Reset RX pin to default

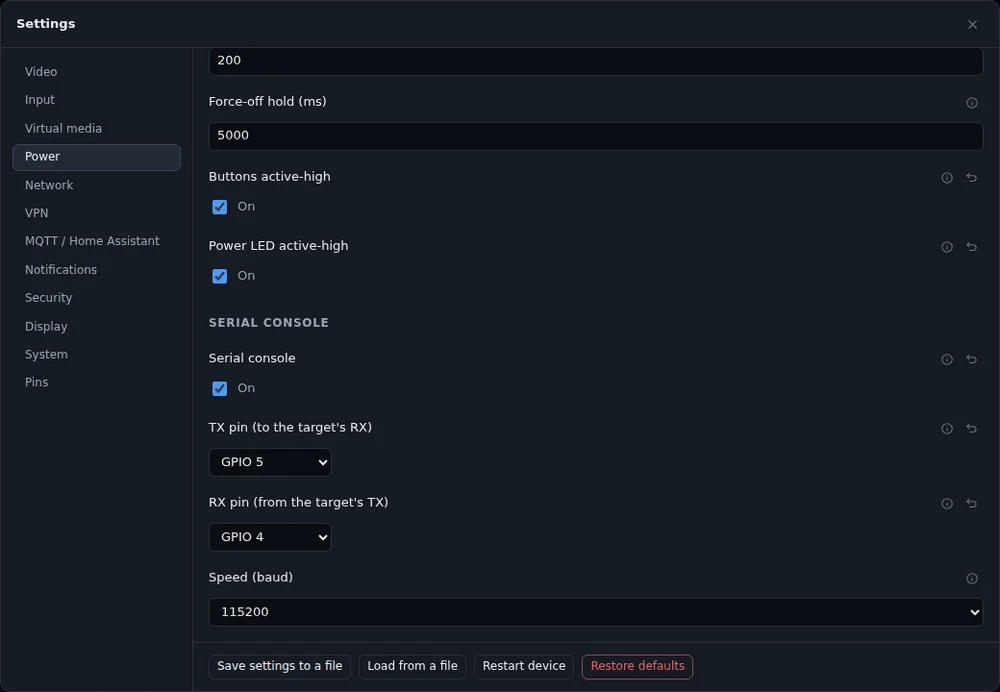[971, 504]
